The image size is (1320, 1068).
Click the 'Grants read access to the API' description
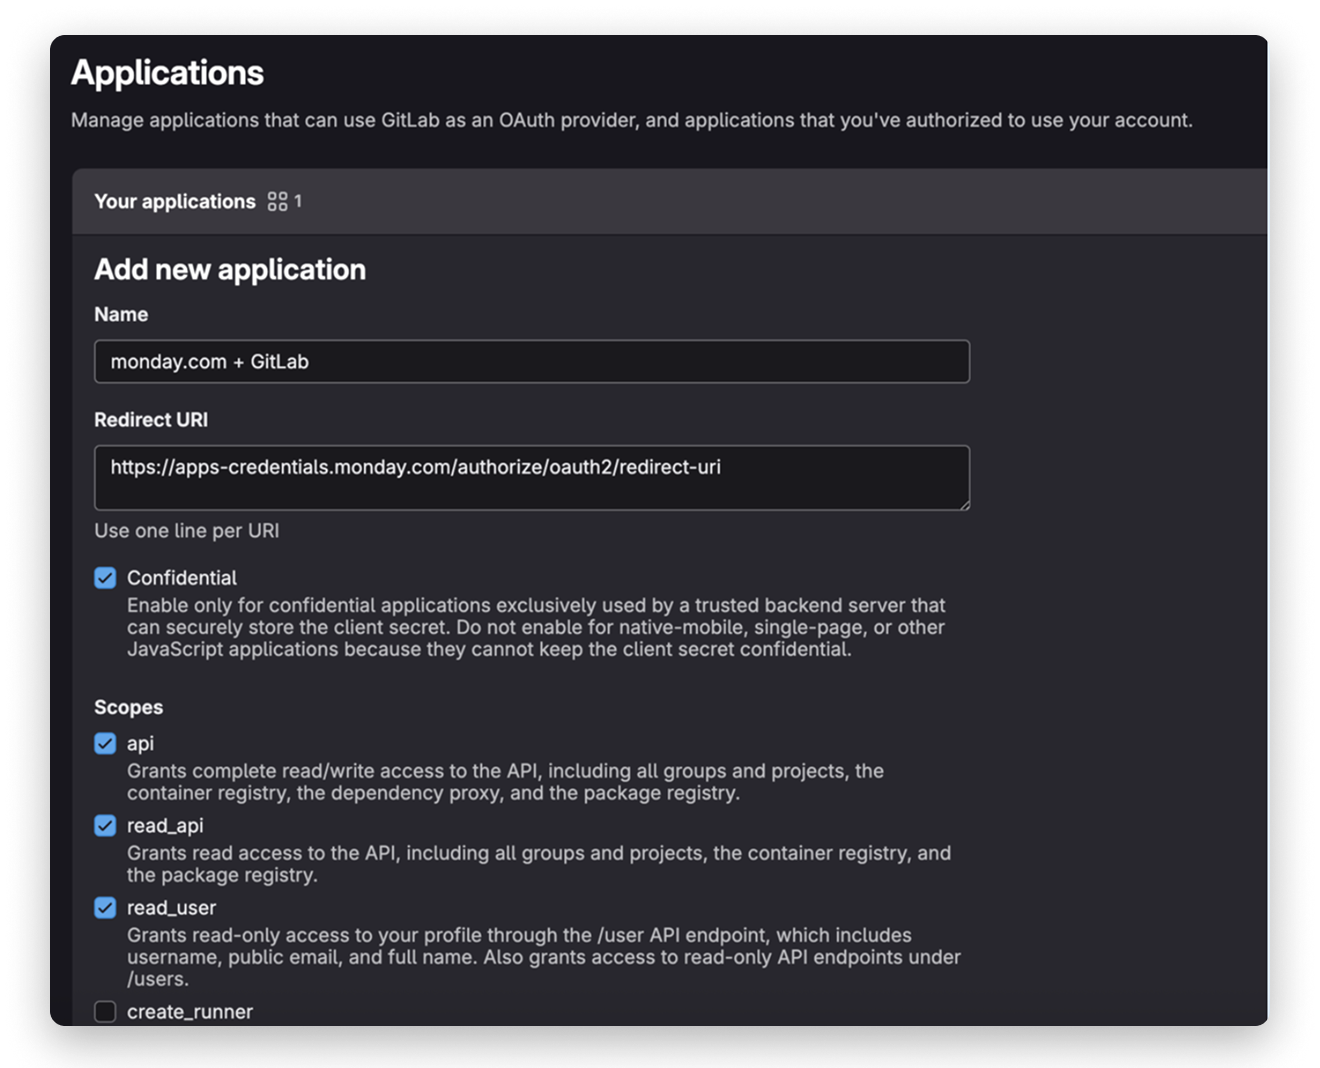[539, 864]
